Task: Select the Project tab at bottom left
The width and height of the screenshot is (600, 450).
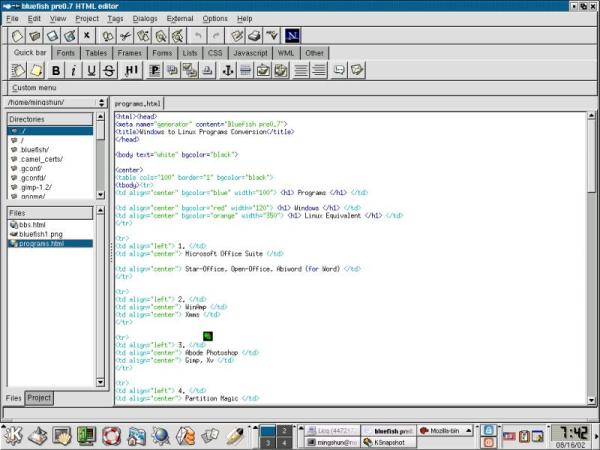Action: point(39,398)
